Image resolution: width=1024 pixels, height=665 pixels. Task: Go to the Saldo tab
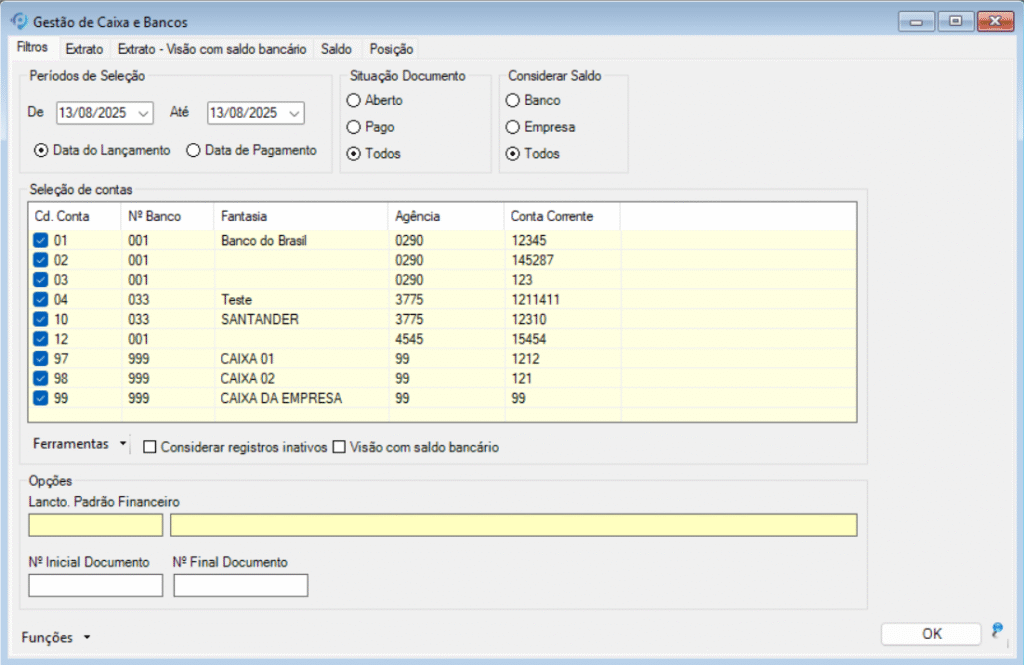pos(336,48)
